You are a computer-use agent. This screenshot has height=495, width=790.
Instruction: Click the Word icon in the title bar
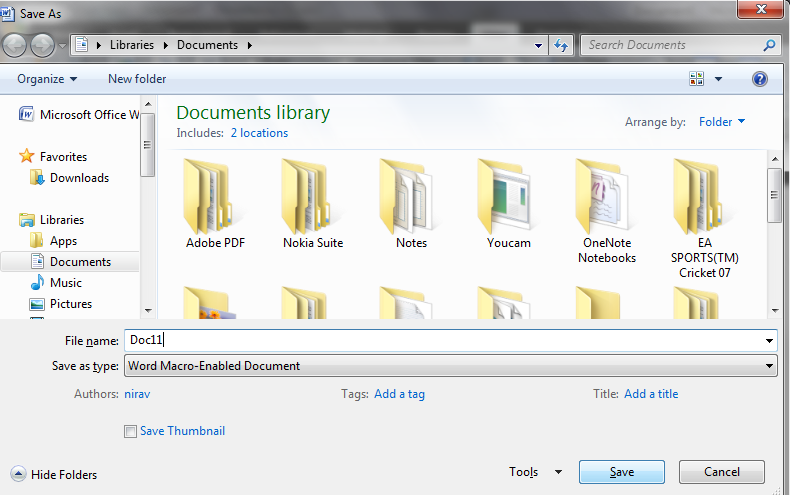(x=7, y=14)
